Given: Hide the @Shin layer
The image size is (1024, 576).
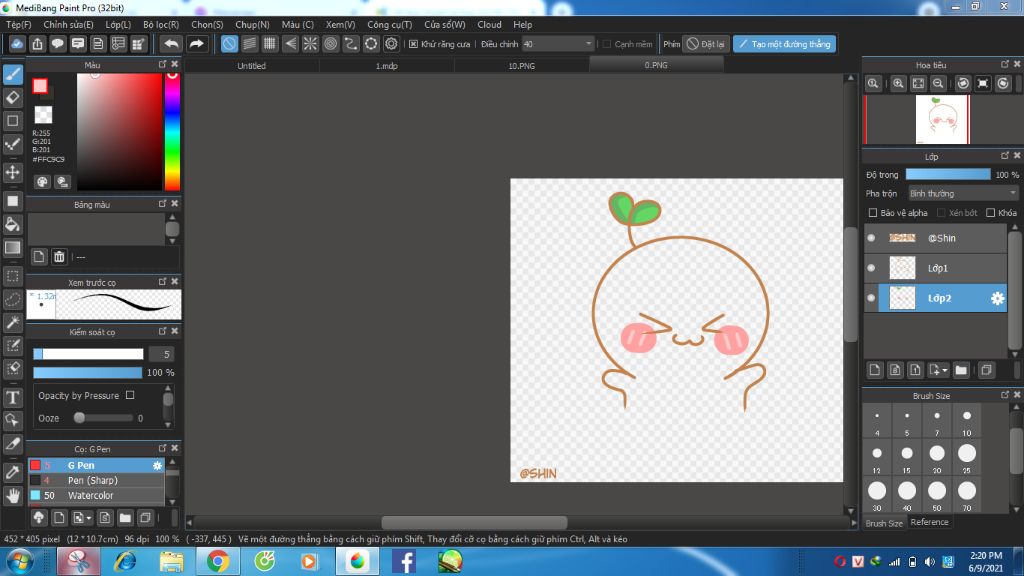Looking at the screenshot, I should click(x=871, y=238).
